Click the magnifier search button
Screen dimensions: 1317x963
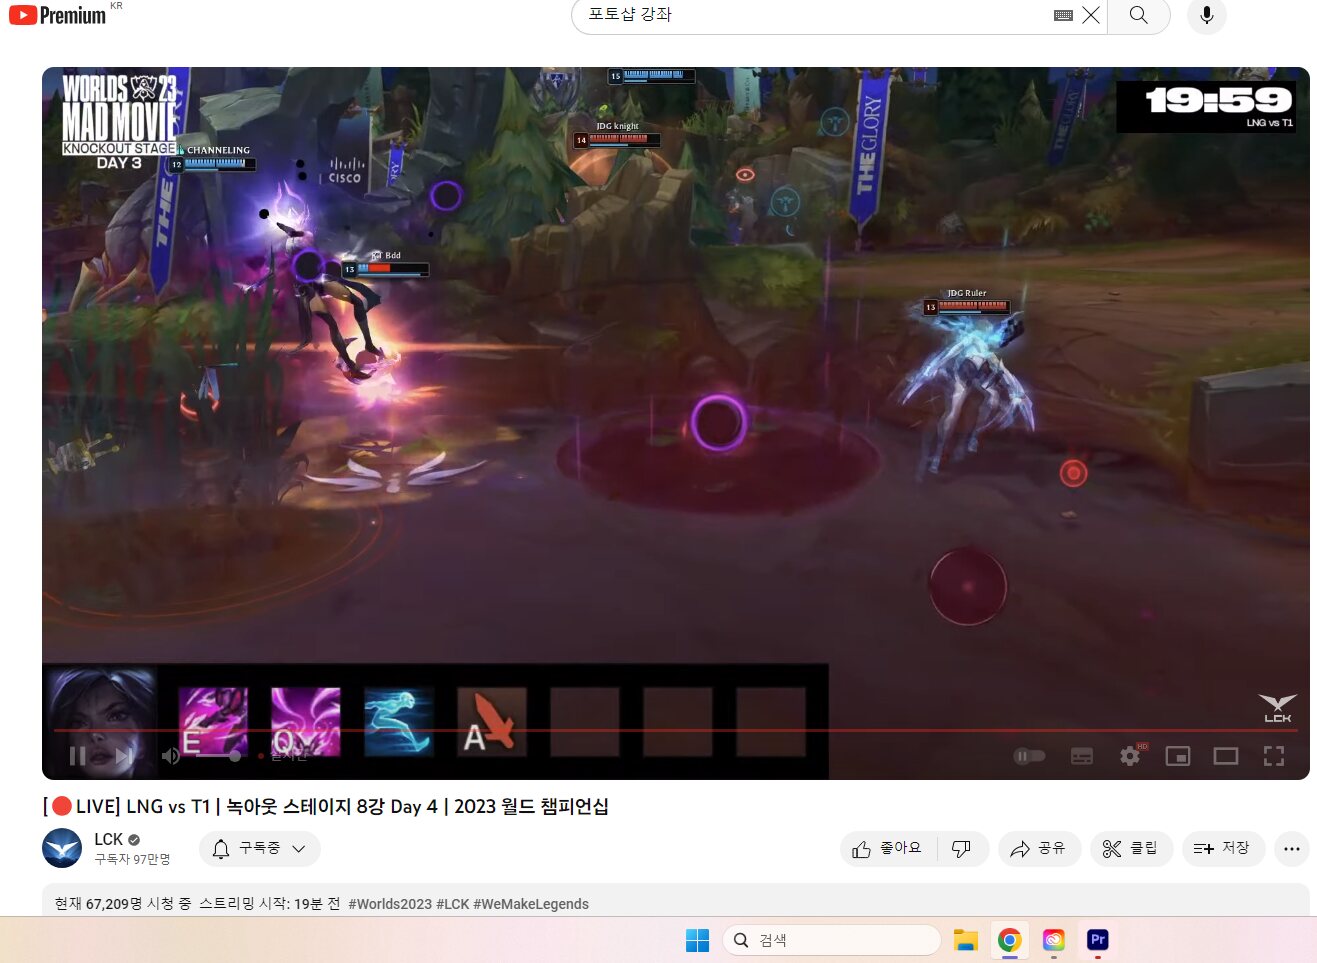tap(1138, 15)
